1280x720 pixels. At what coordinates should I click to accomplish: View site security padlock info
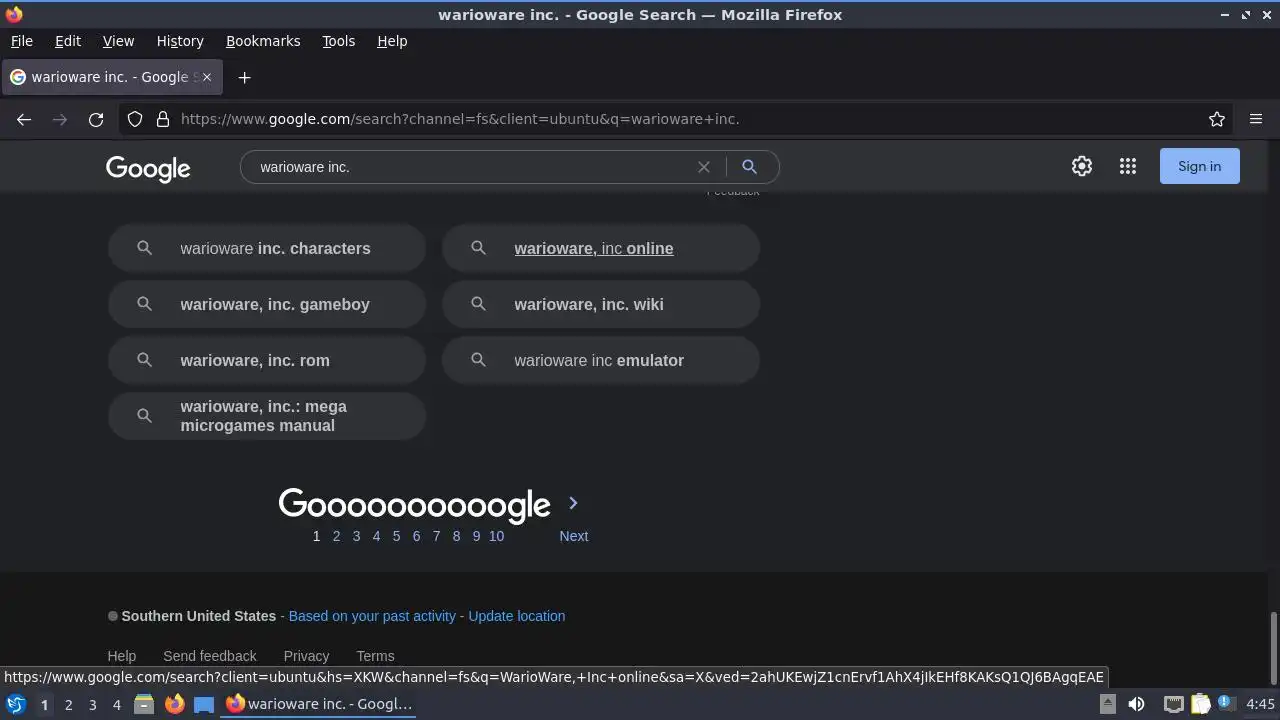pos(163,119)
